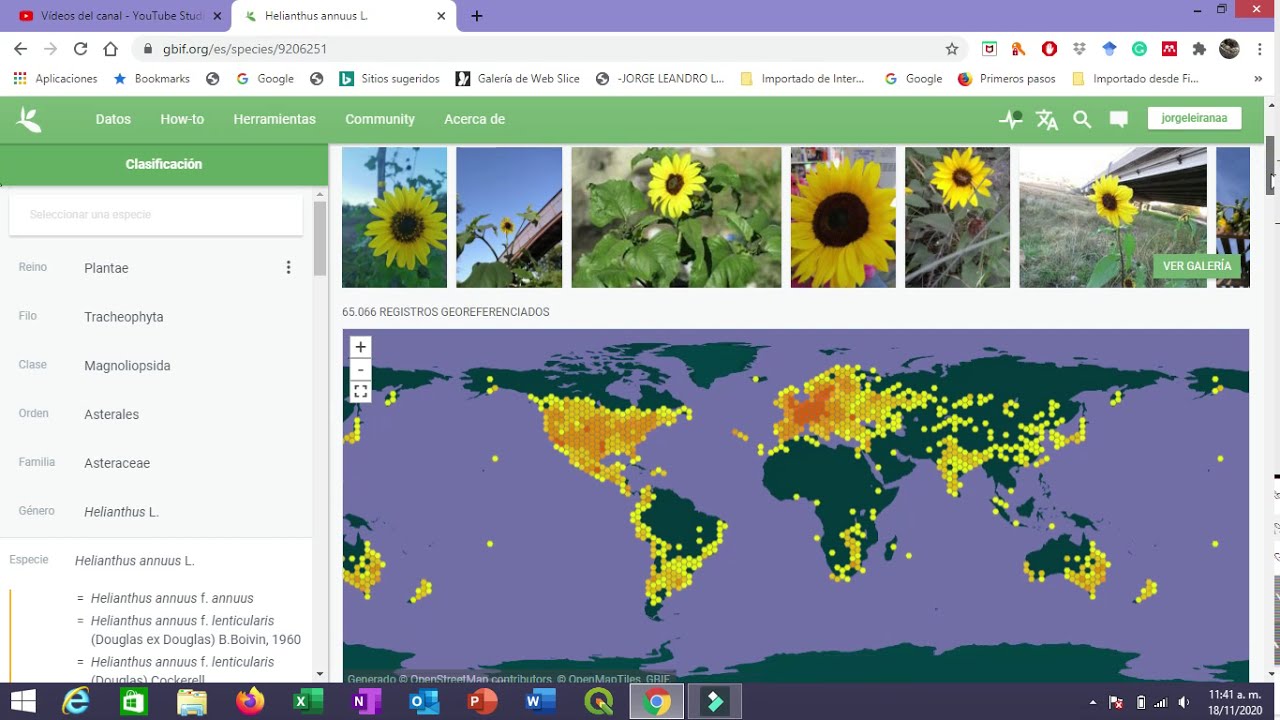Open the Datos menu
Viewport: 1280px width, 720px height.
(x=113, y=119)
